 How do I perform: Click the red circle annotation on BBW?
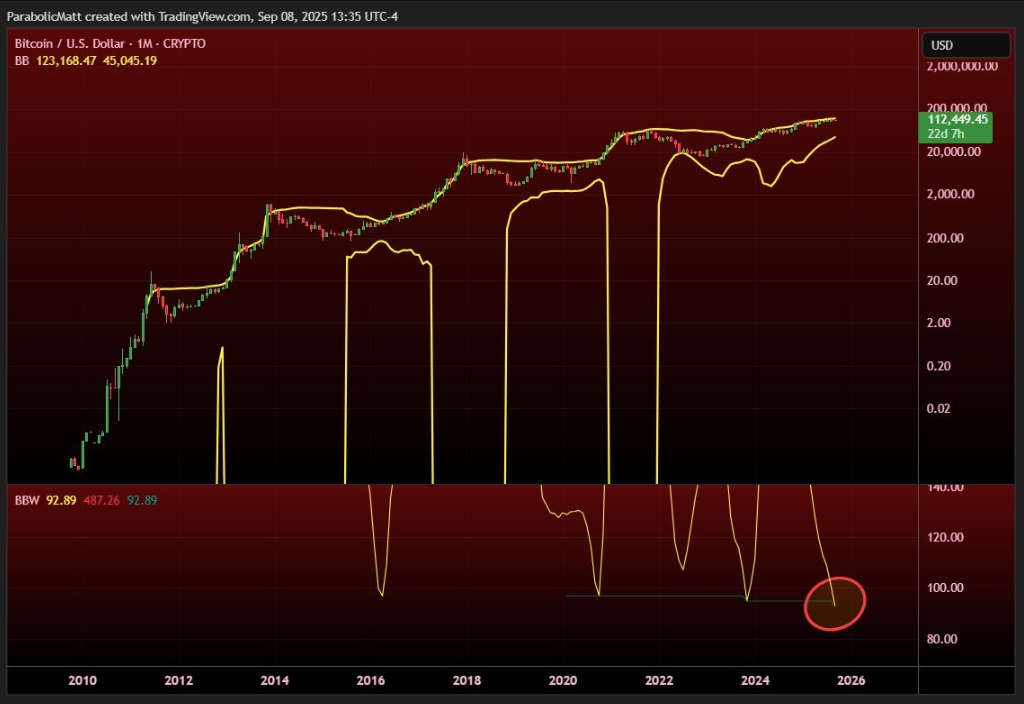tap(833, 603)
